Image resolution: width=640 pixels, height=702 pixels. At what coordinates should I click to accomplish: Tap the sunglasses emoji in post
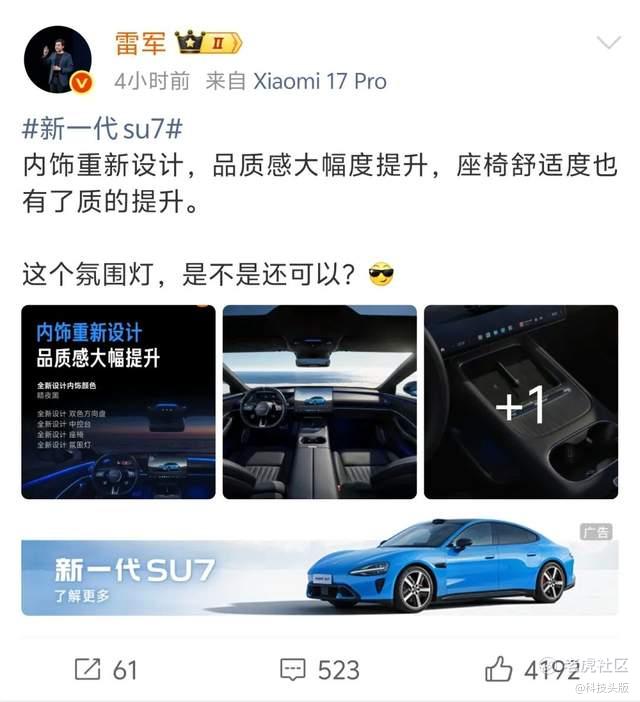(x=381, y=274)
